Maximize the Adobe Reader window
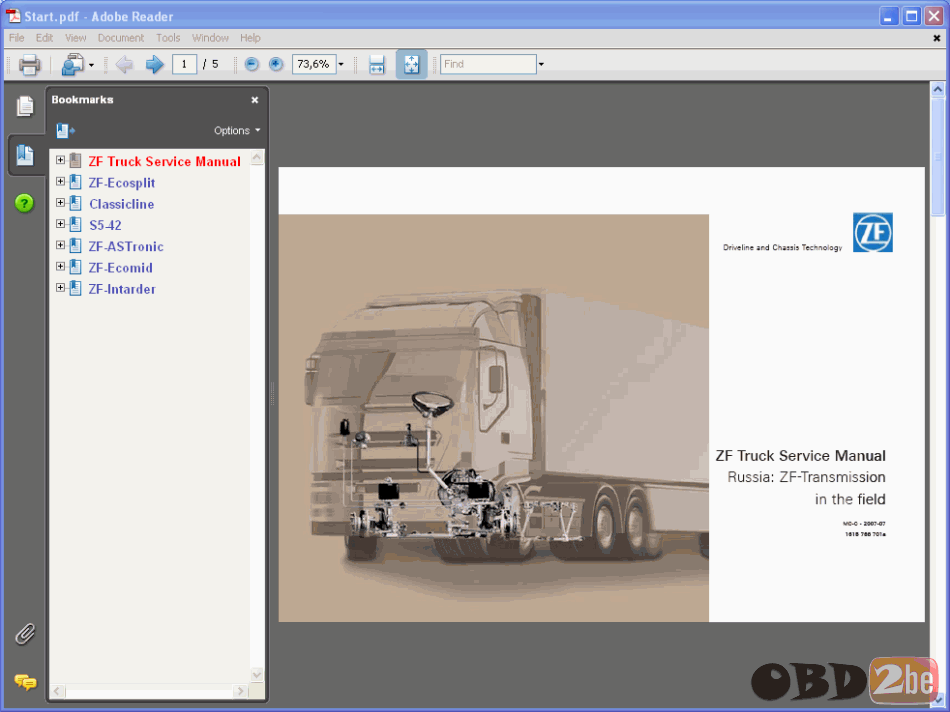950x712 pixels. [x=911, y=16]
